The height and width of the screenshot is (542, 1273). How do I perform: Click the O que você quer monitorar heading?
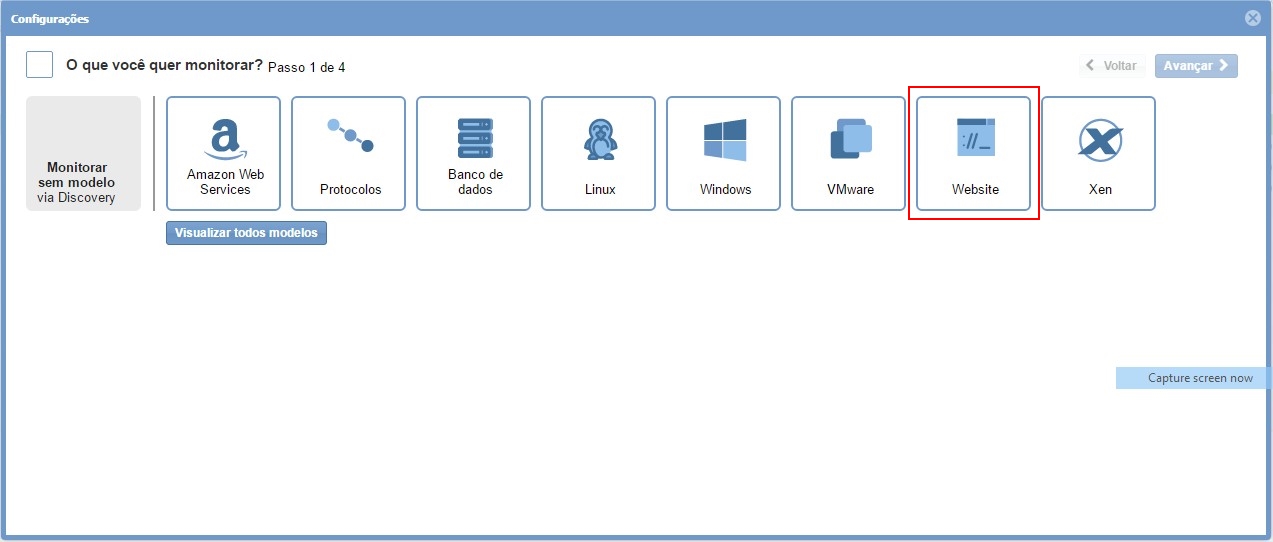[x=164, y=66]
